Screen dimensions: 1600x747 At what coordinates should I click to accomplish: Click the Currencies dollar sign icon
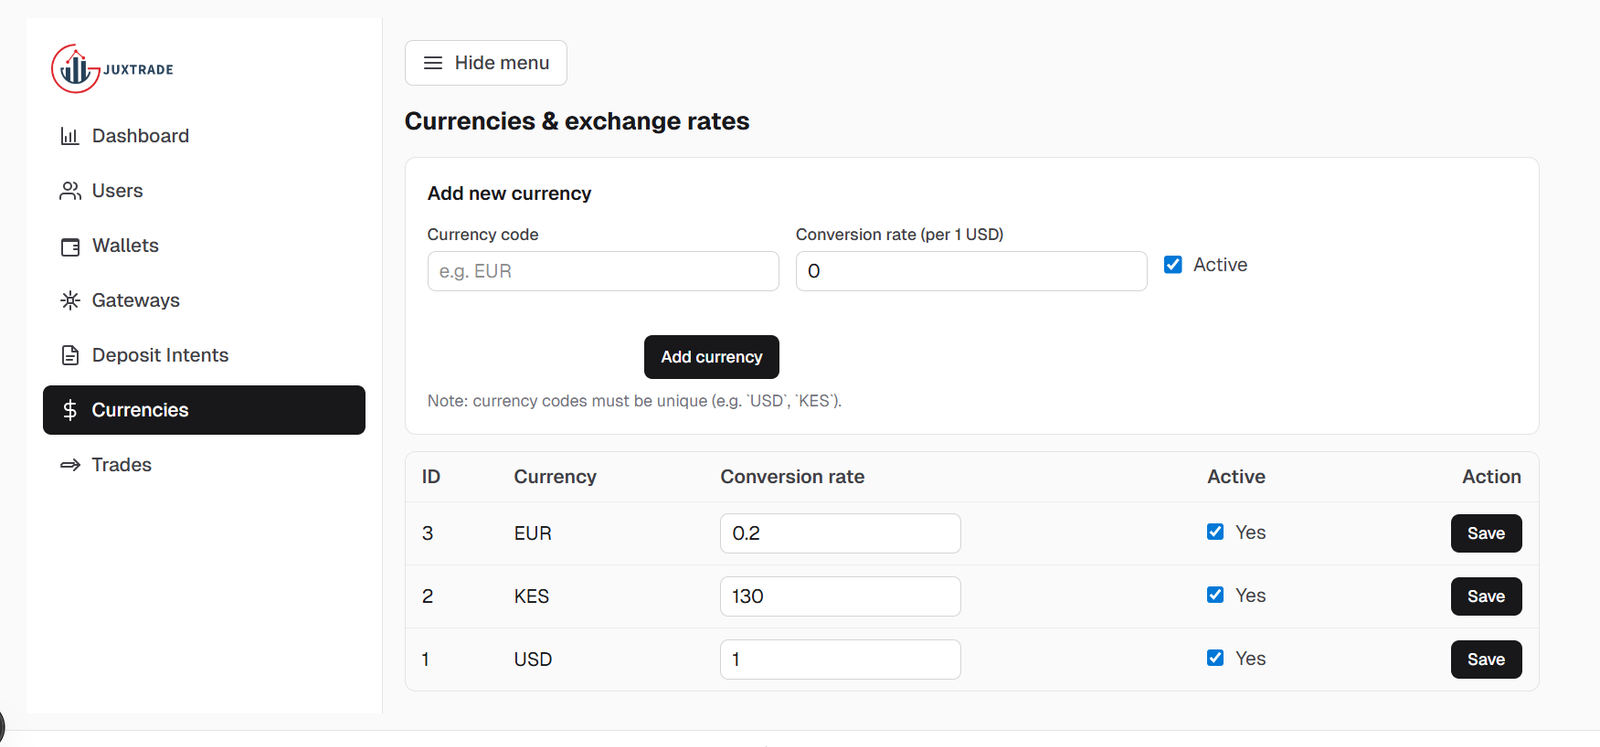click(x=70, y=410)
